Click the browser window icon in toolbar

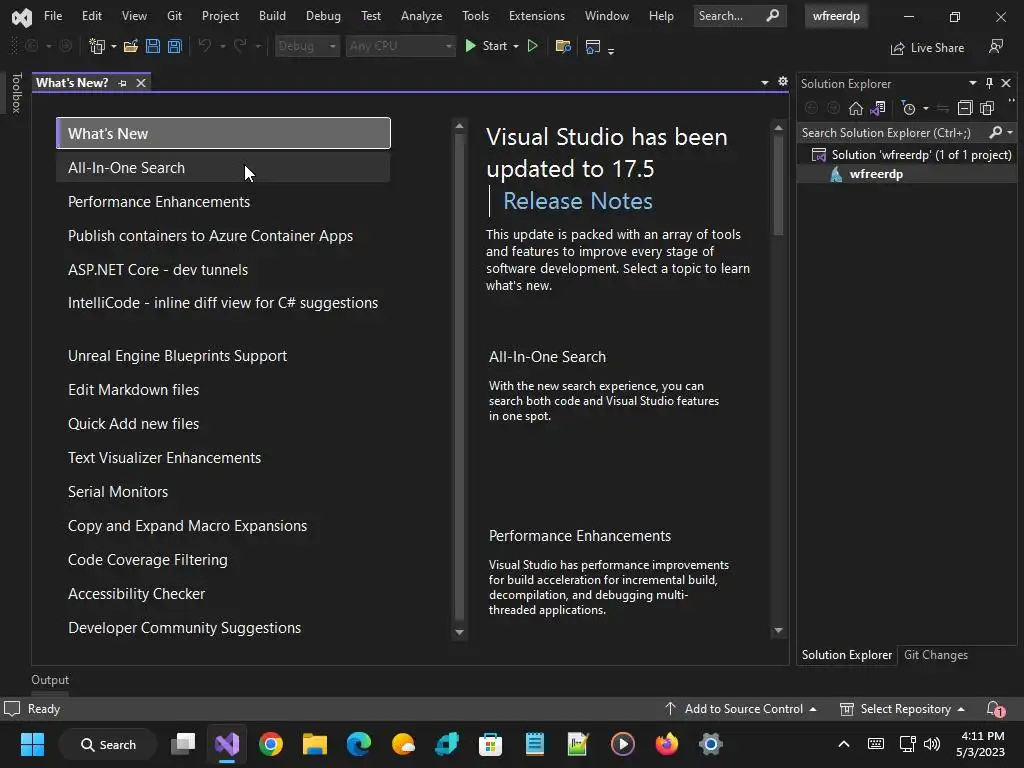[592, 46]
